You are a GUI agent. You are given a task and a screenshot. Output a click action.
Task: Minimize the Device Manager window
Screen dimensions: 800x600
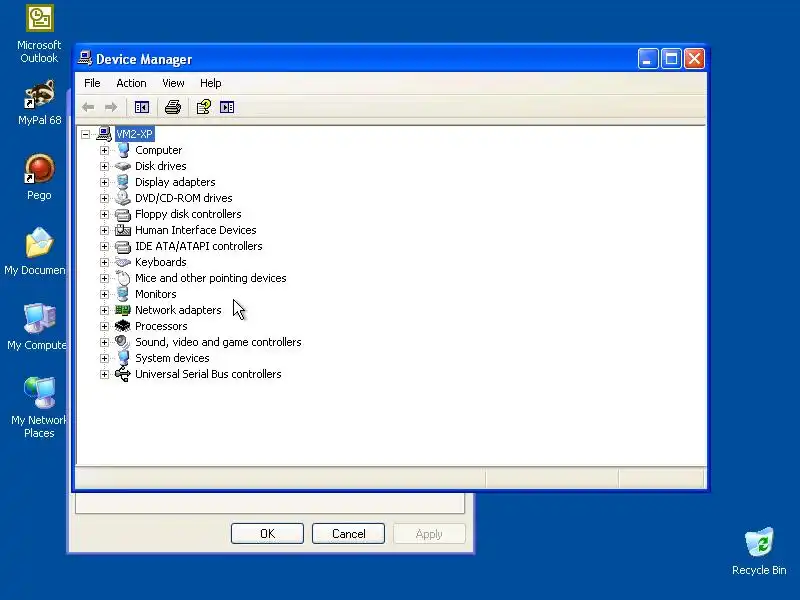(x=648, y=59)
